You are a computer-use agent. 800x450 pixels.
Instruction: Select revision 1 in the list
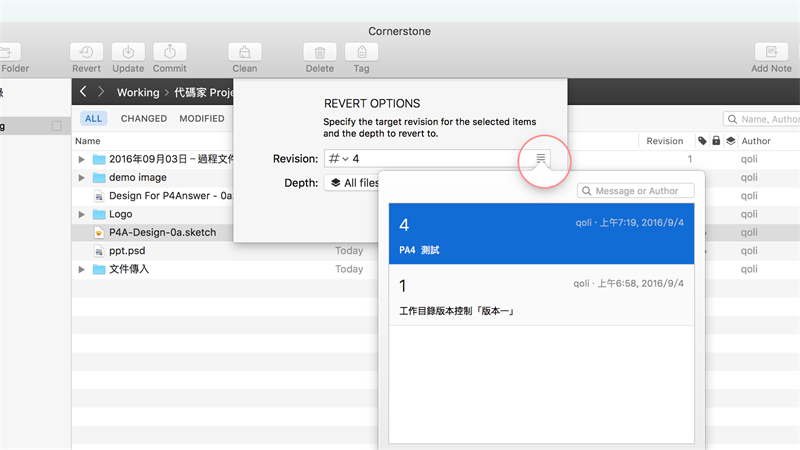click(541, 296)
